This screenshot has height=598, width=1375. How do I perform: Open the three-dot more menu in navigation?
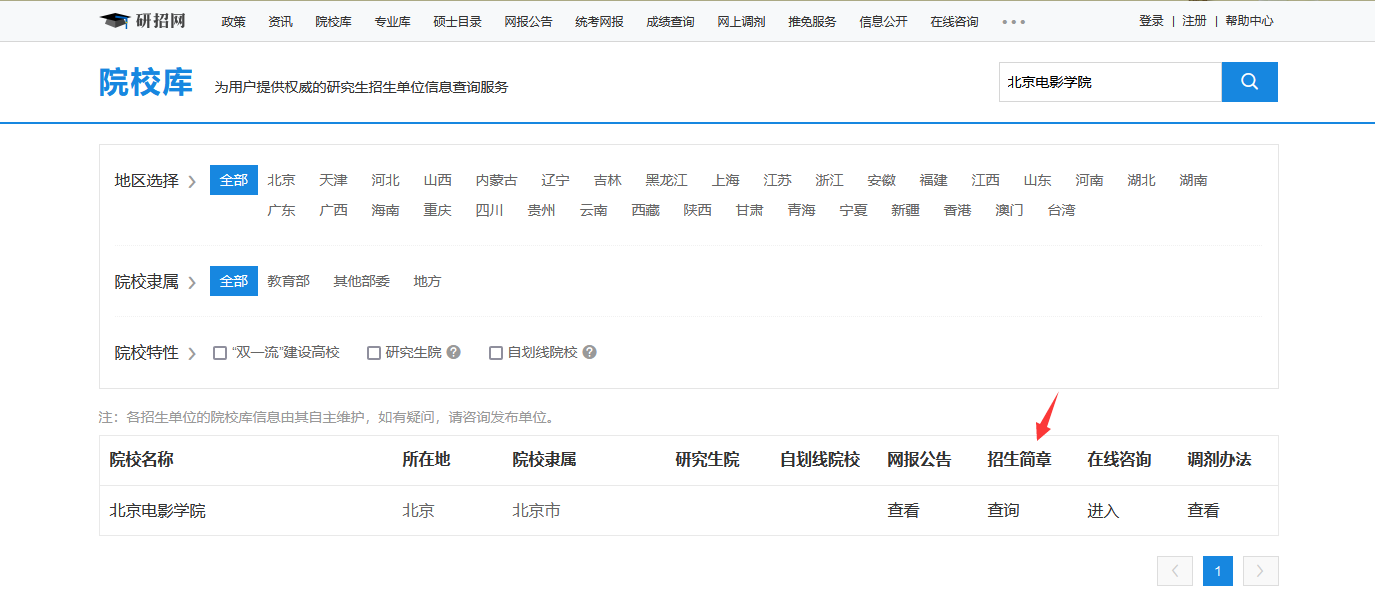(1013, 21)
